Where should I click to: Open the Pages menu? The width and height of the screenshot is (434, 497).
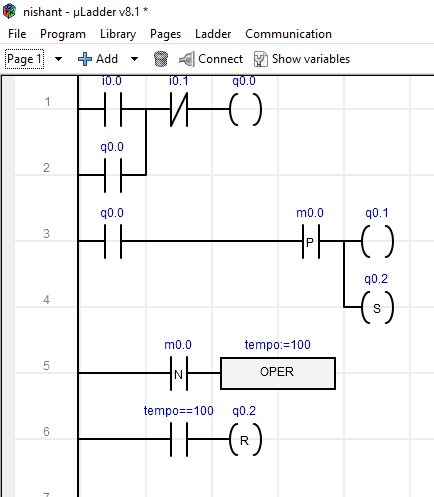(165, 34)
